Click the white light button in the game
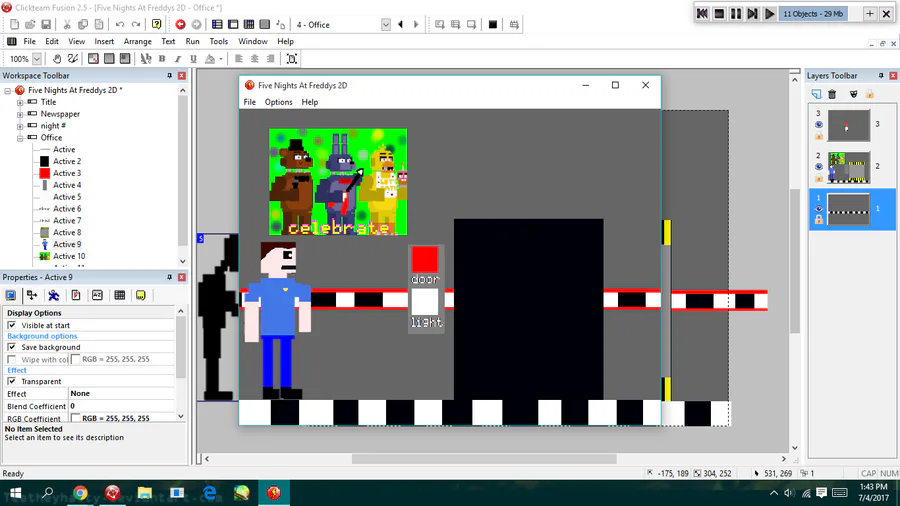 click(x=425, y=302)
